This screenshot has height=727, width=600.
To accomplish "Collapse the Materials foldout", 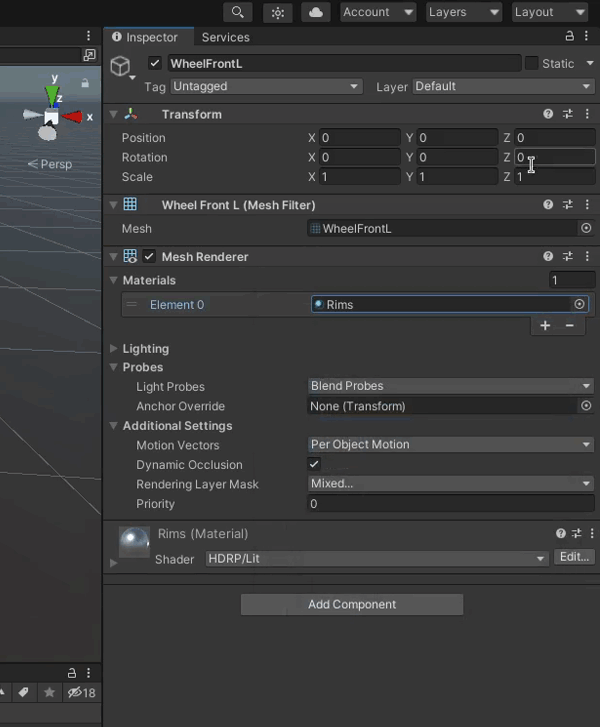I will (114, 280).
